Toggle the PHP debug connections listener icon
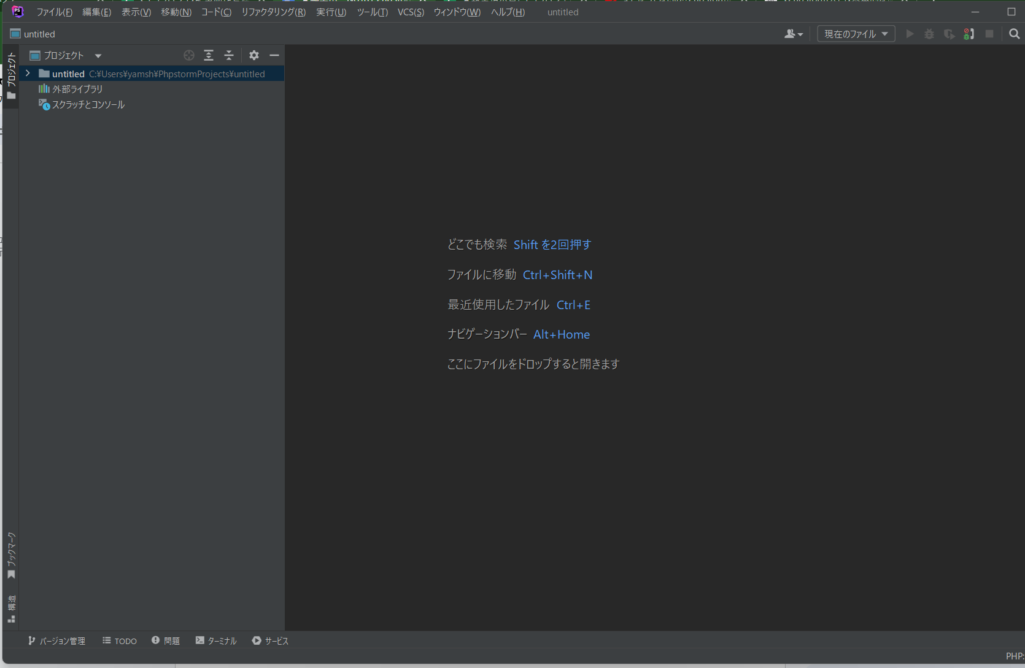The width and height of the screenshot is (1025, 668). coord(969,34)
